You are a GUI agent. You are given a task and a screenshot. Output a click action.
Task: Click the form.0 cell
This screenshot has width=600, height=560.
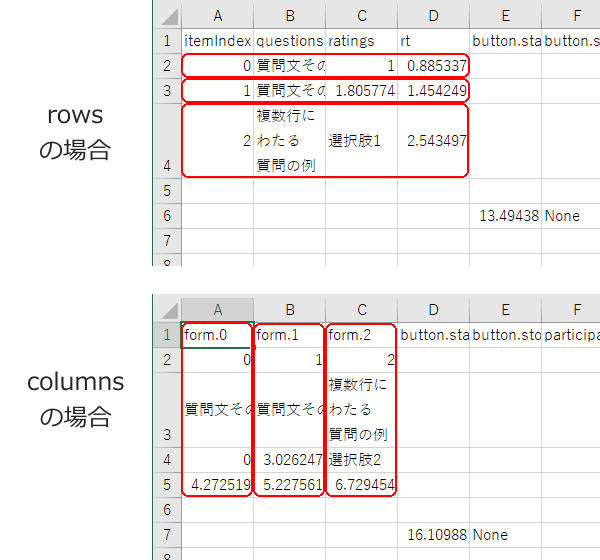[x=217, y=335]
